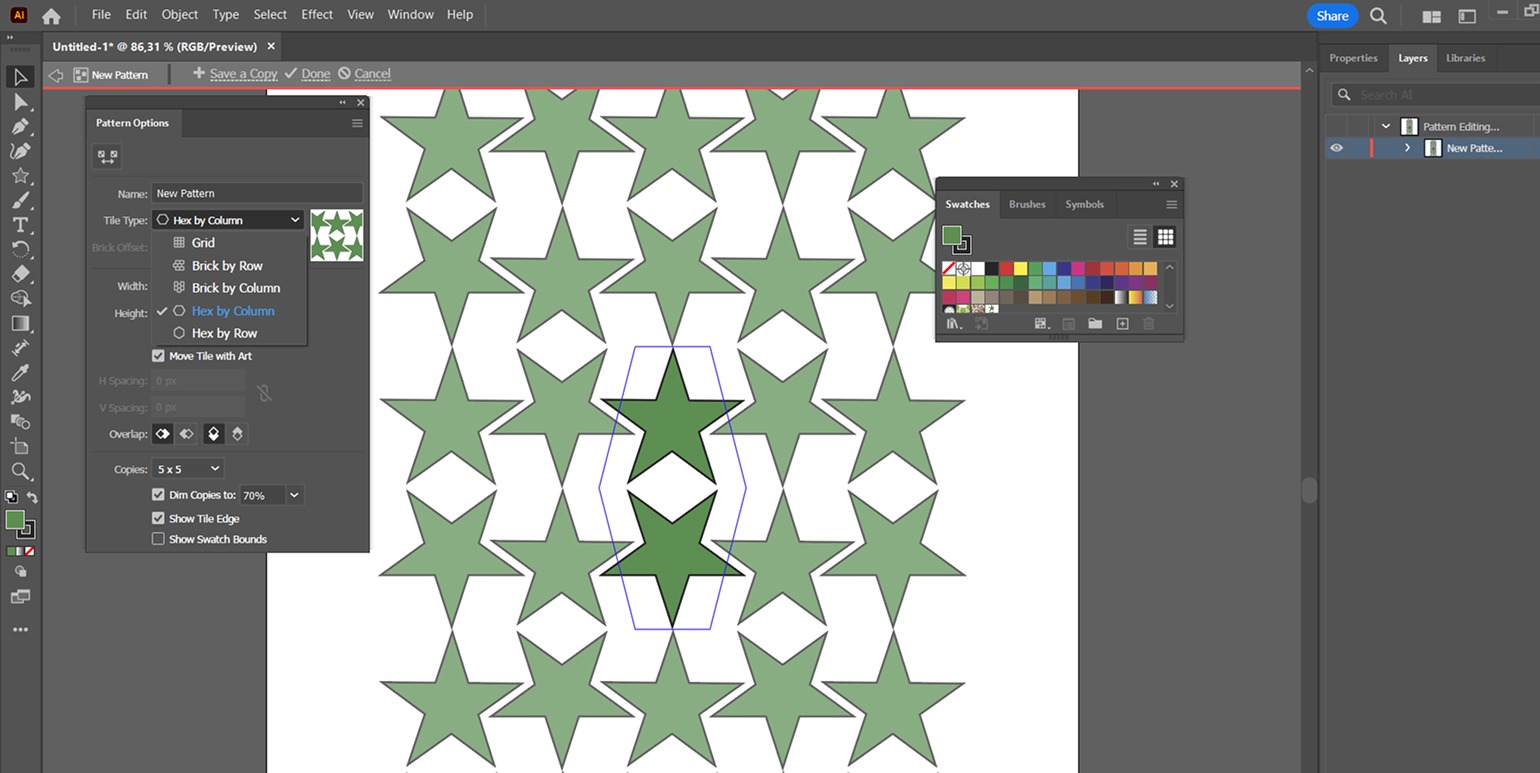Click the Fill color box in toolbar

click(x=15, y=519)
